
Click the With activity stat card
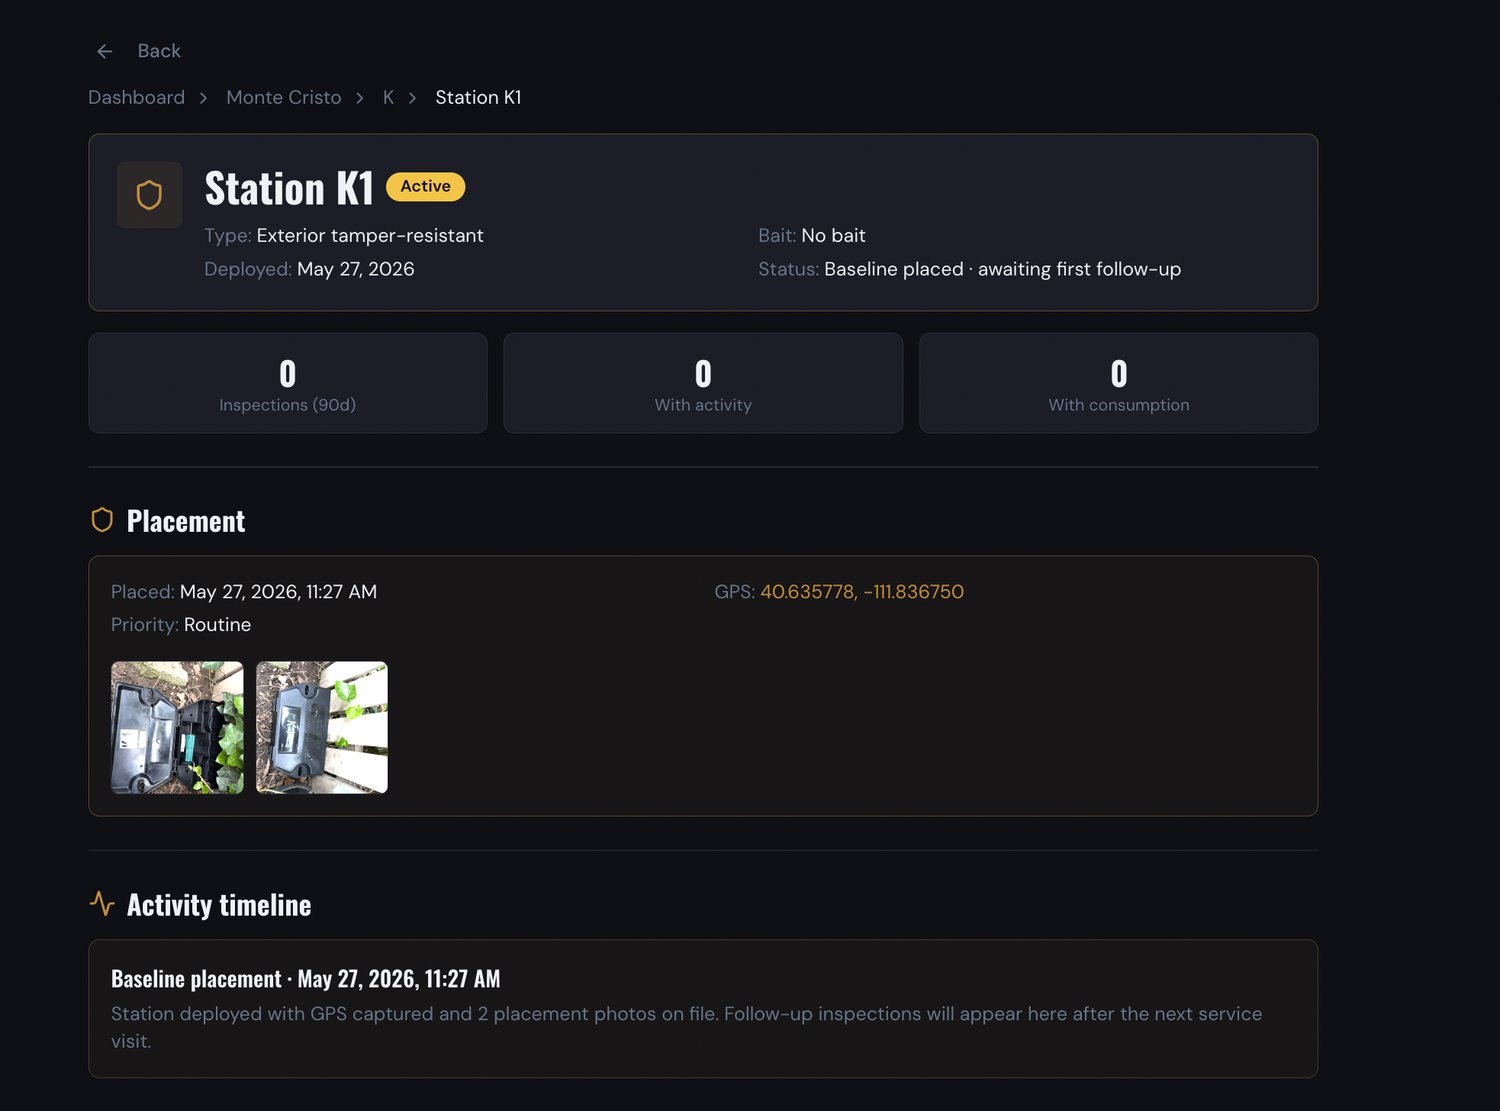703,383
